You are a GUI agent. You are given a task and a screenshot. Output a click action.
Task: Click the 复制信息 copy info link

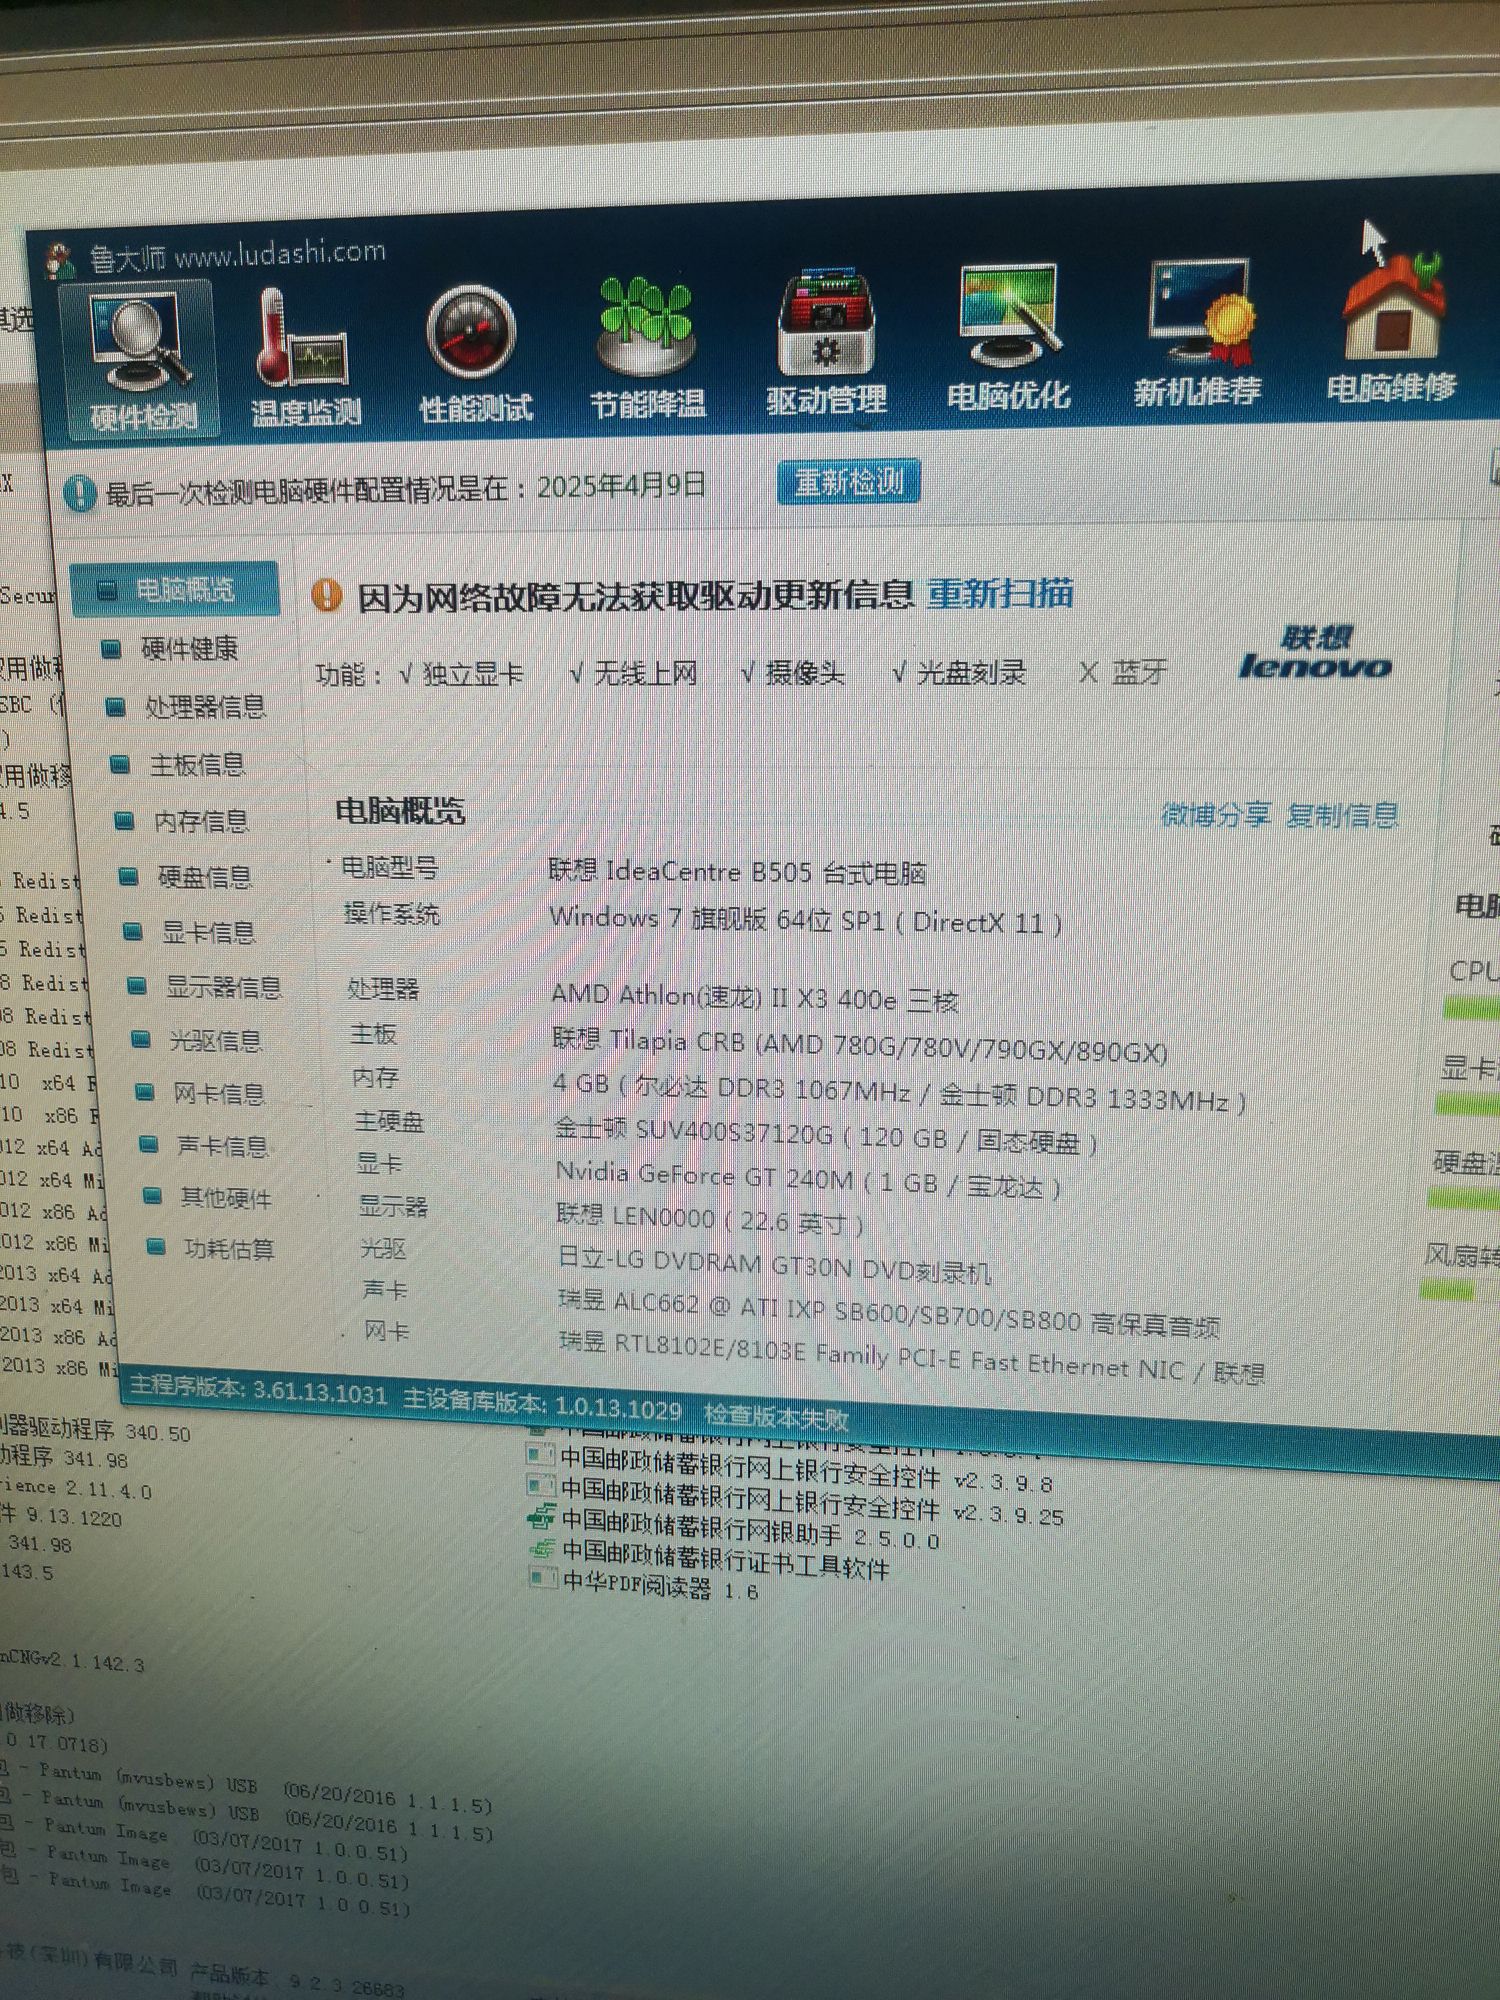coord(1342,816)
